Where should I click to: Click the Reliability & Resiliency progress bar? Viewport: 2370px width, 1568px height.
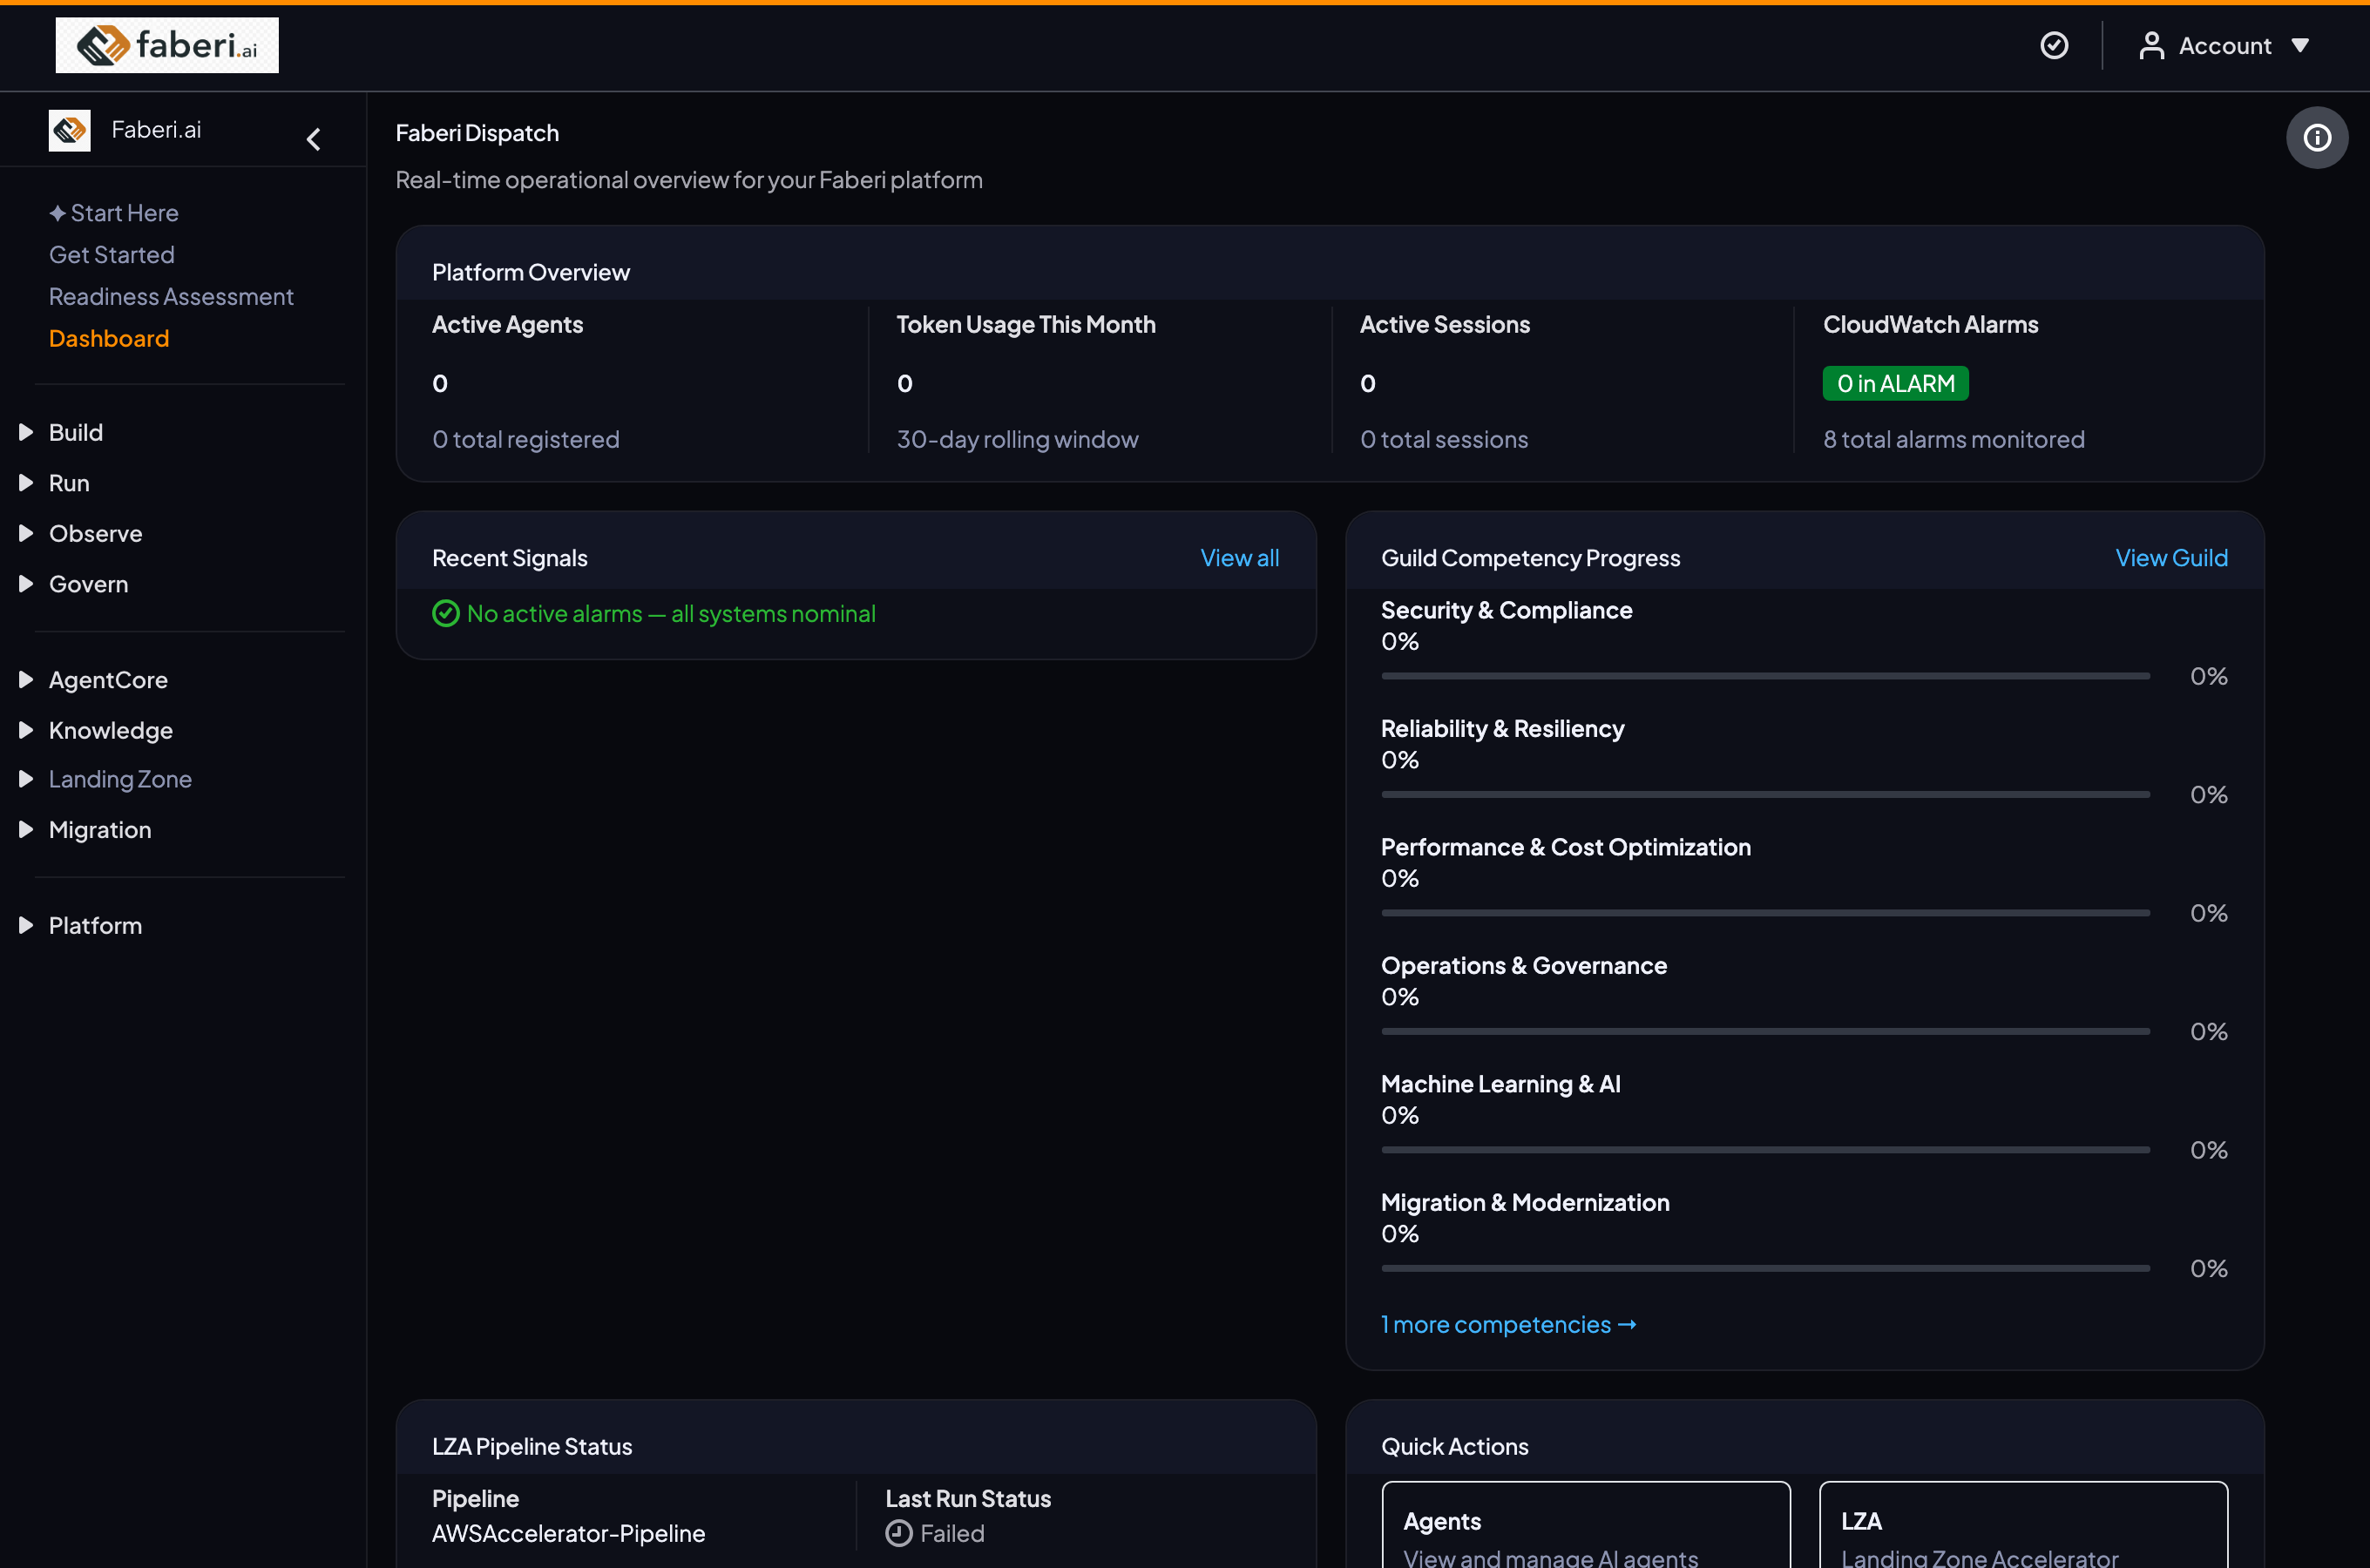(x=1765, y=795)
